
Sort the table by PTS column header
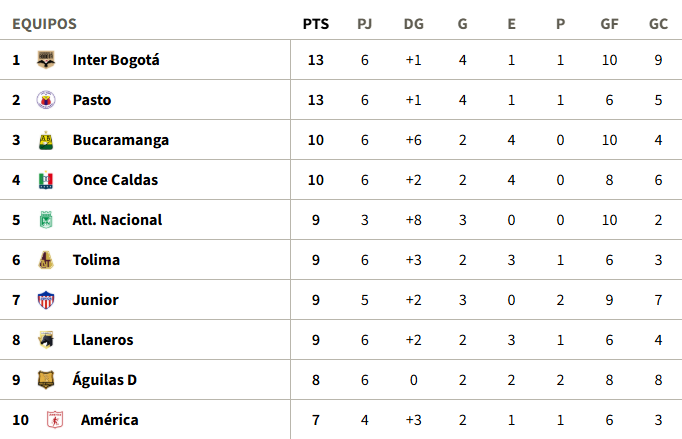tap(316, 24)
